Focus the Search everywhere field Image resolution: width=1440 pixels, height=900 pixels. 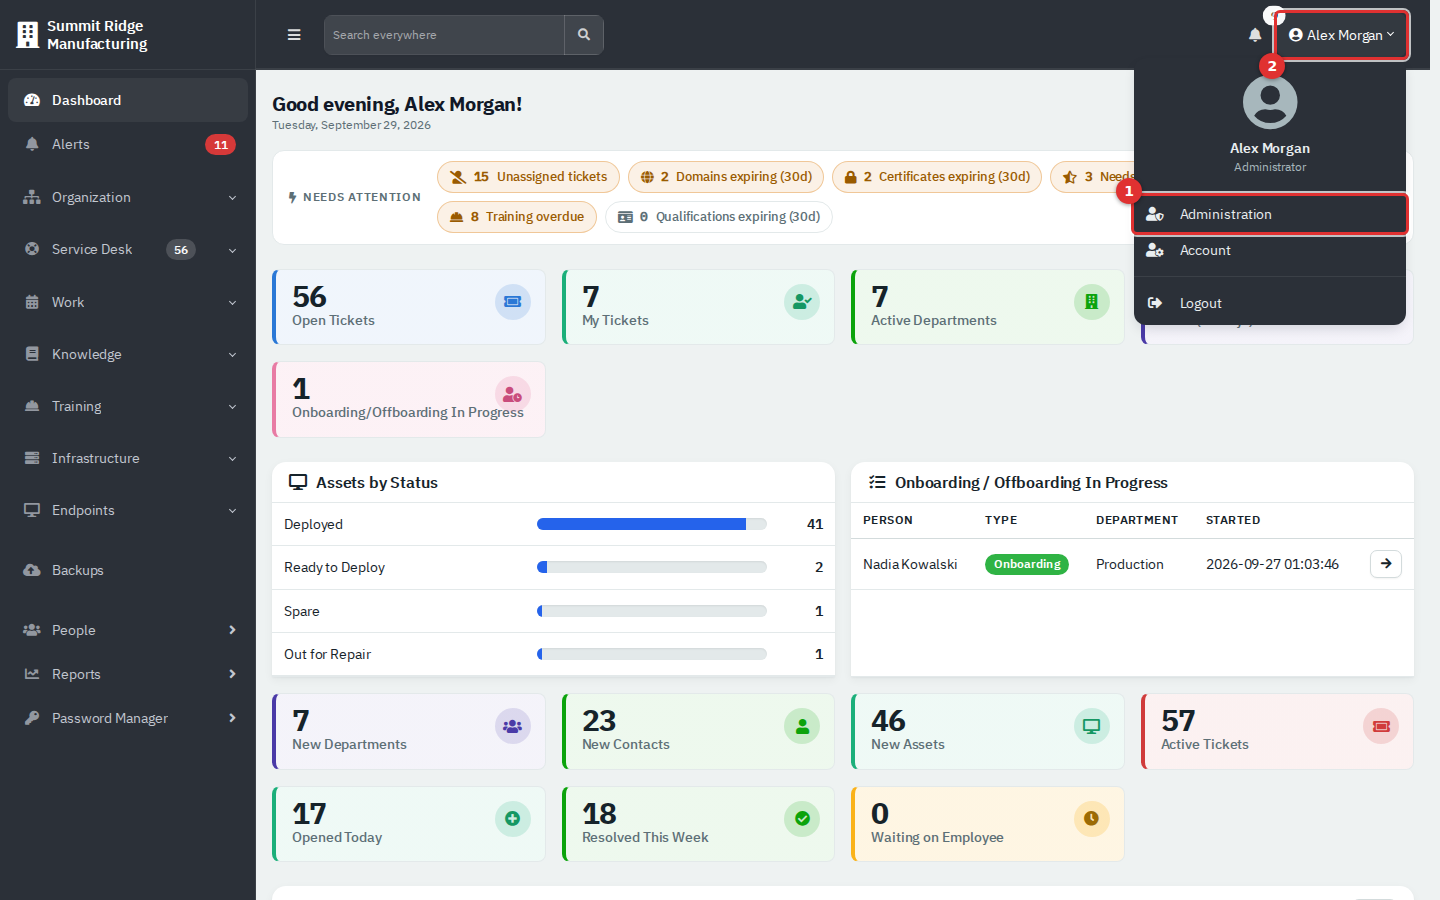click(444, 35)
